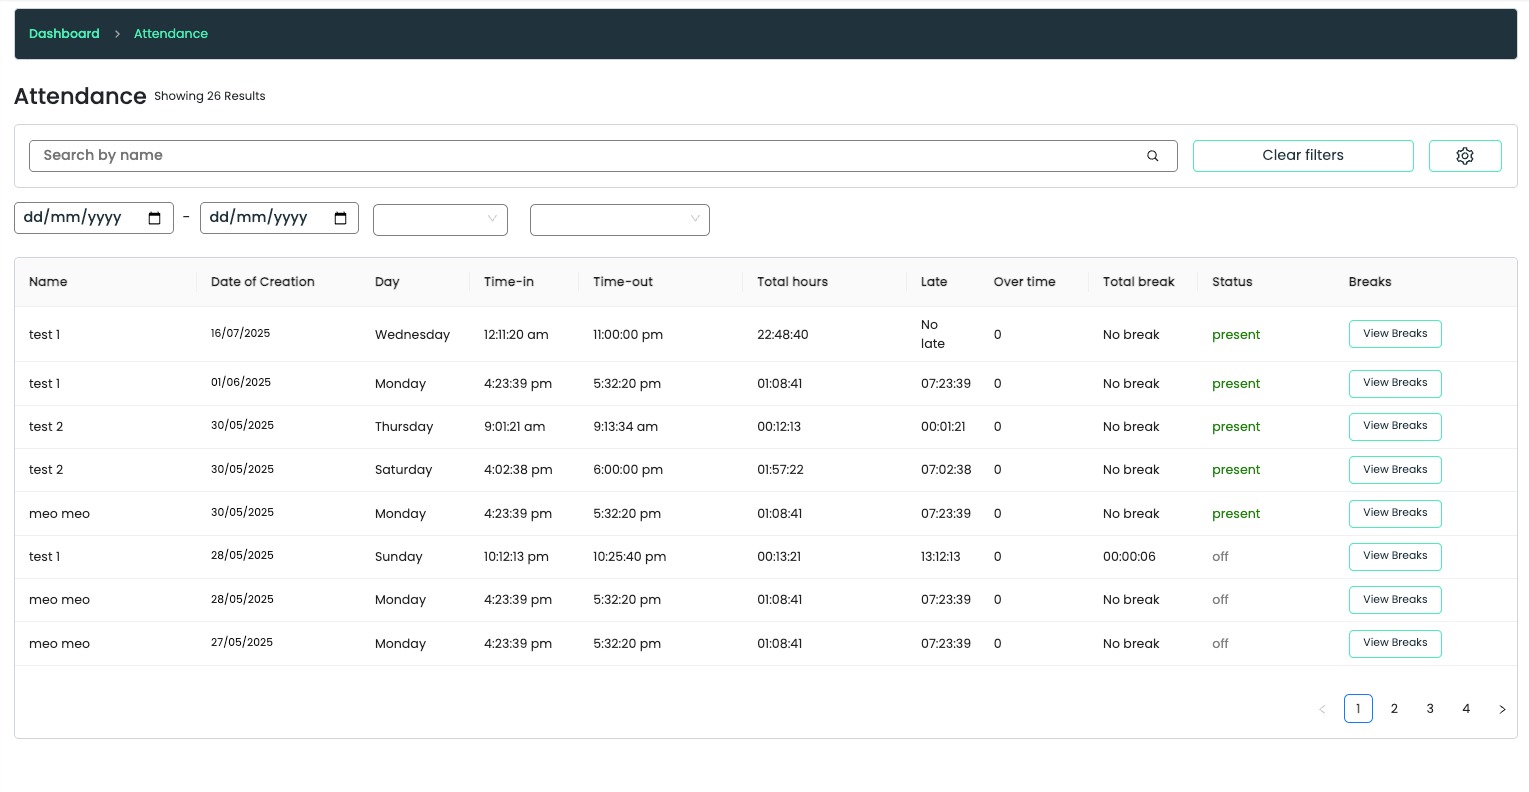Click the Total hours column header

792,281
